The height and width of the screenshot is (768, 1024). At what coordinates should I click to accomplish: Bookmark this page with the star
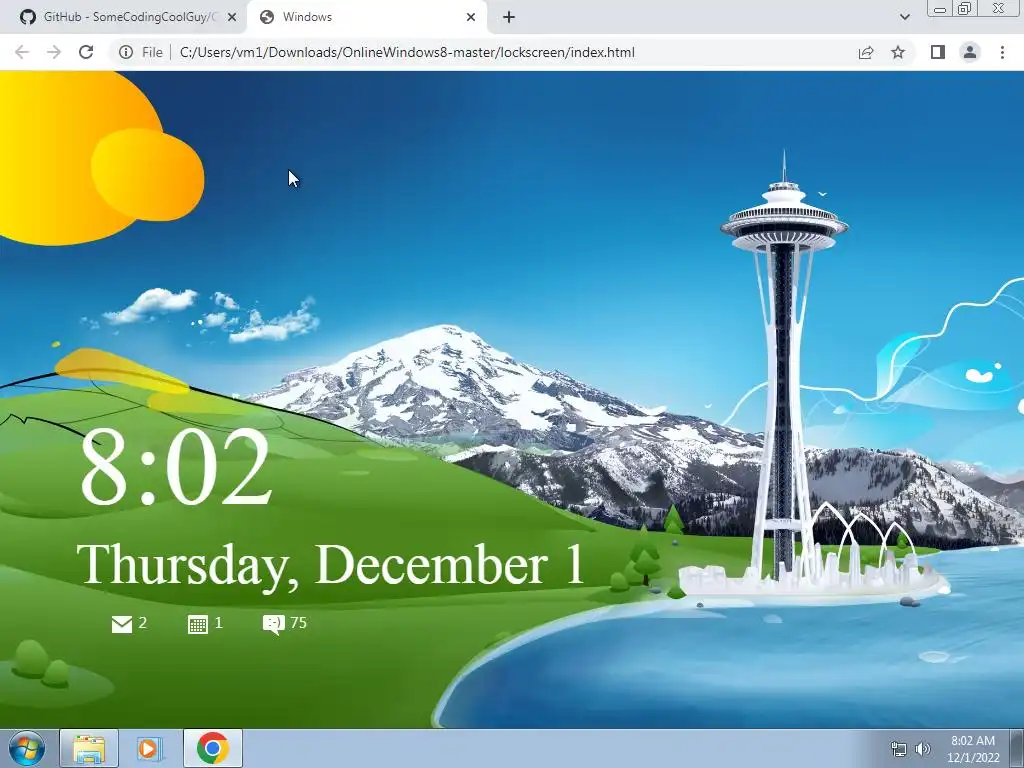tap(898, 52)
